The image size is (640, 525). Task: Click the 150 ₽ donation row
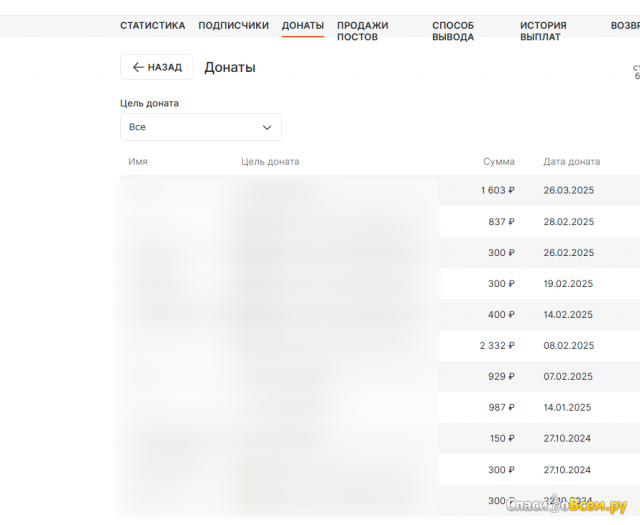[x=501, y=439]
